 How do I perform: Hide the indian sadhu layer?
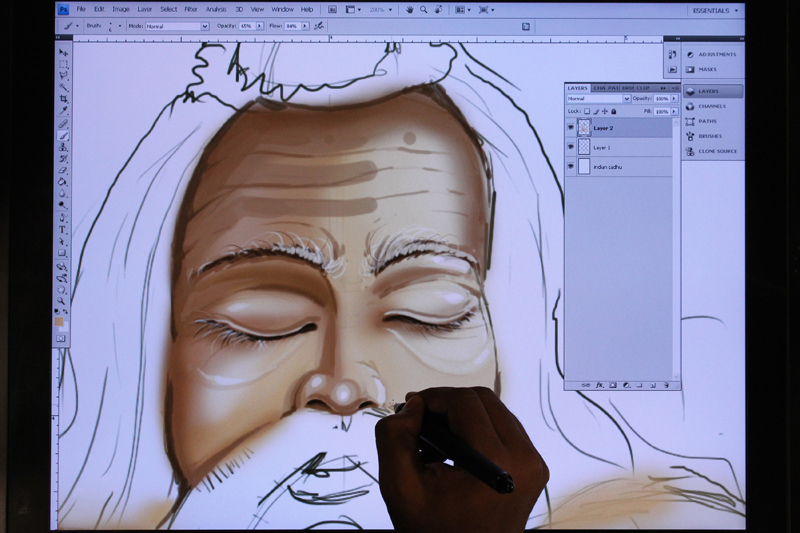click(571, 167)
